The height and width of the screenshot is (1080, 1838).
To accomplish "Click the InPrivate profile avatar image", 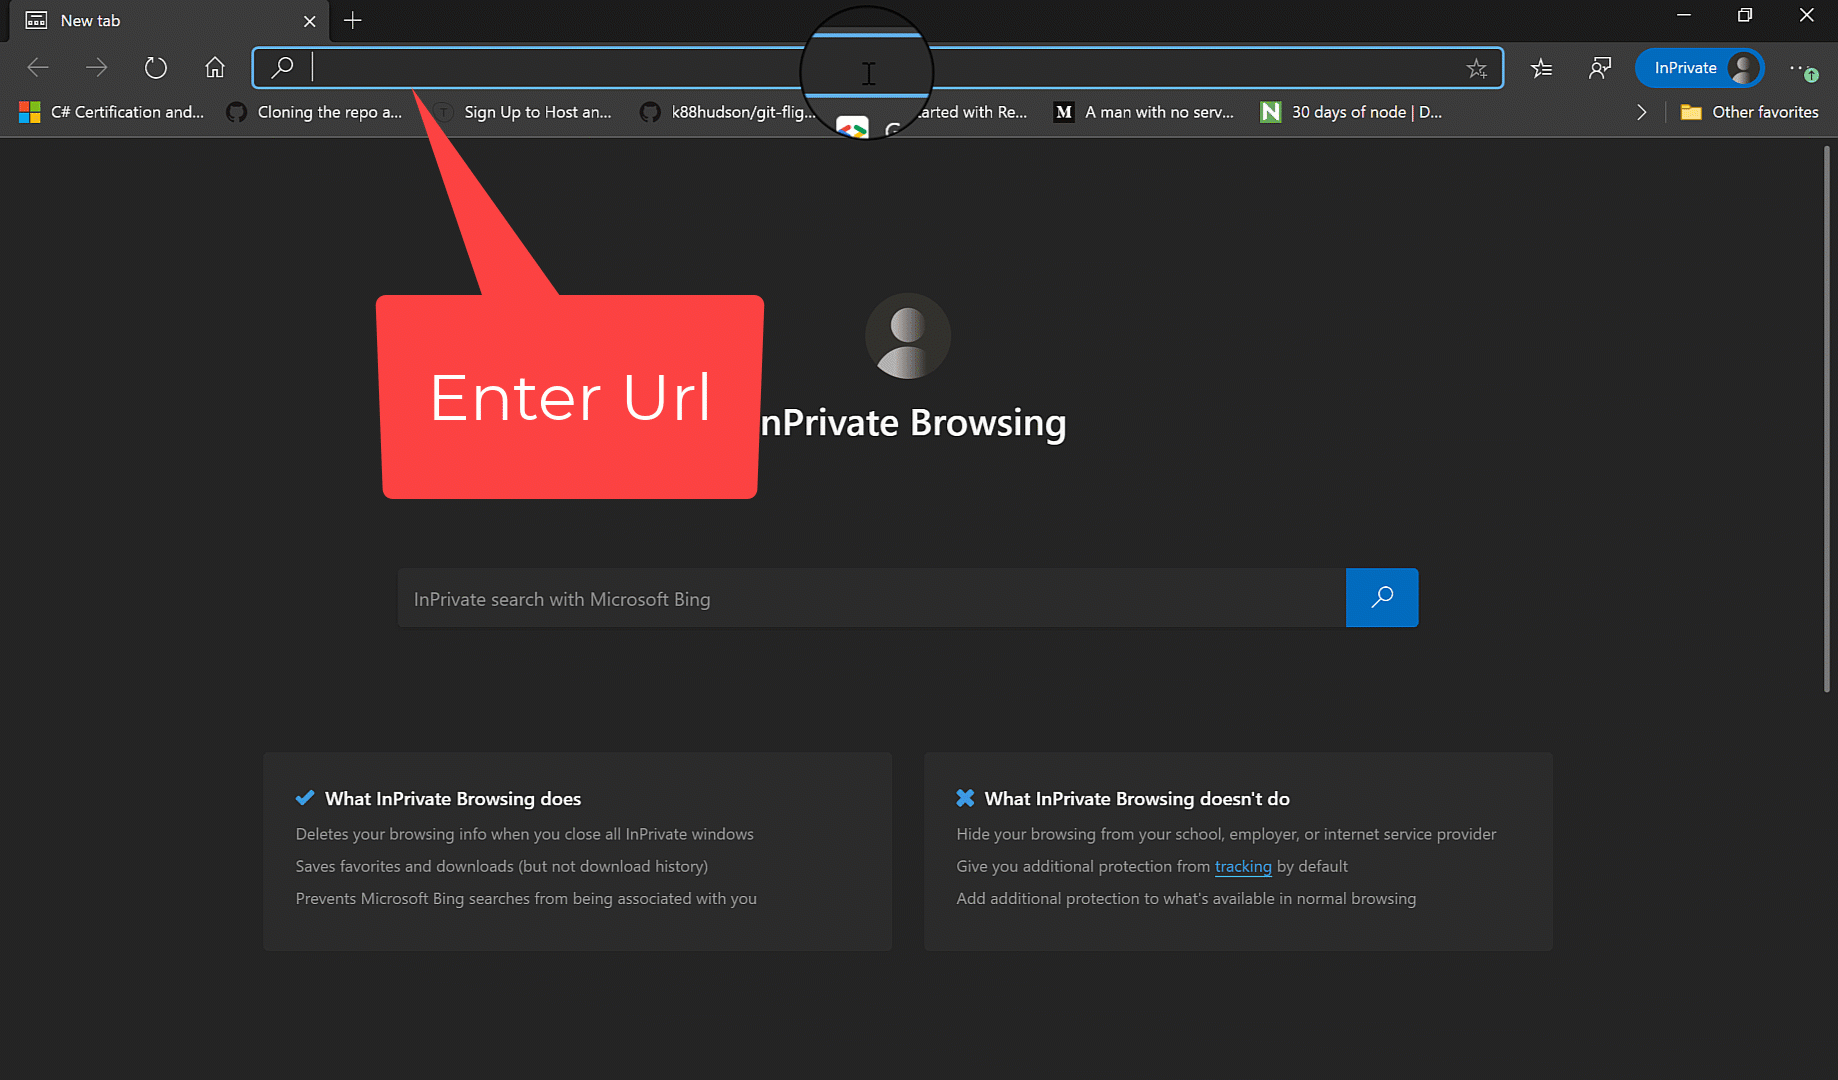I will pyautogui.click(x=908, y=336).
